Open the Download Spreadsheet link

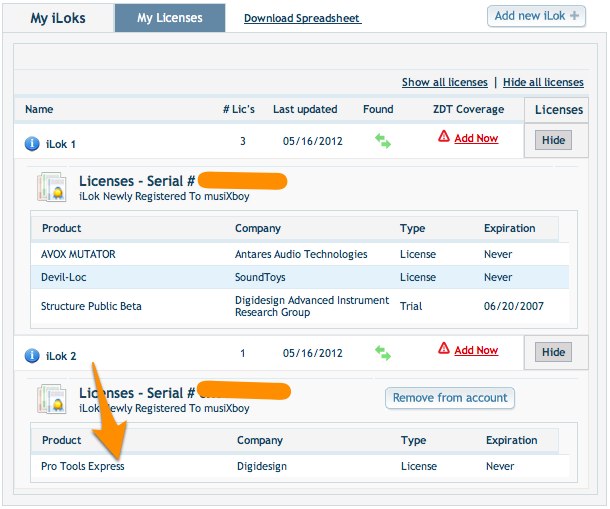[x=302, y=18]
